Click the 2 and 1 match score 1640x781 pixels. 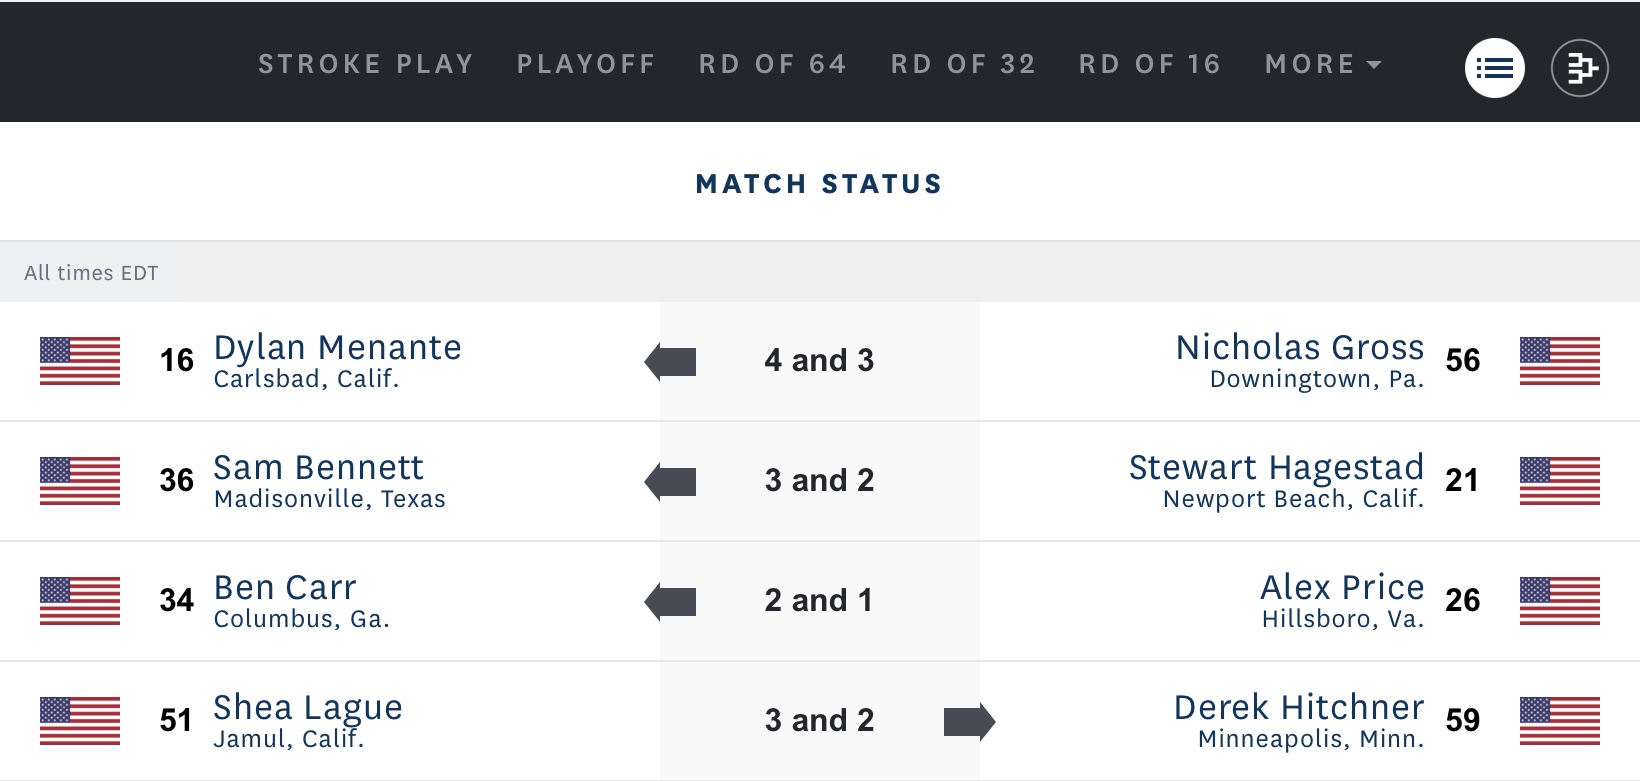point(819,601)
